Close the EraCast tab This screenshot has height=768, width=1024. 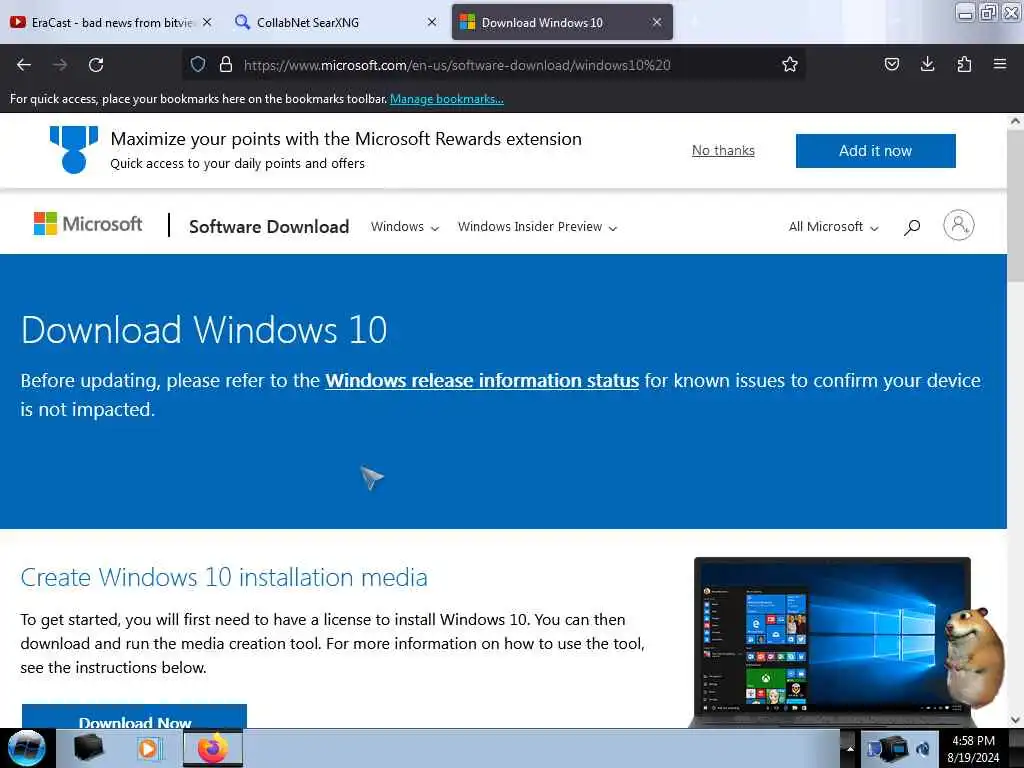pyautogui.click(x=207, y=22)
